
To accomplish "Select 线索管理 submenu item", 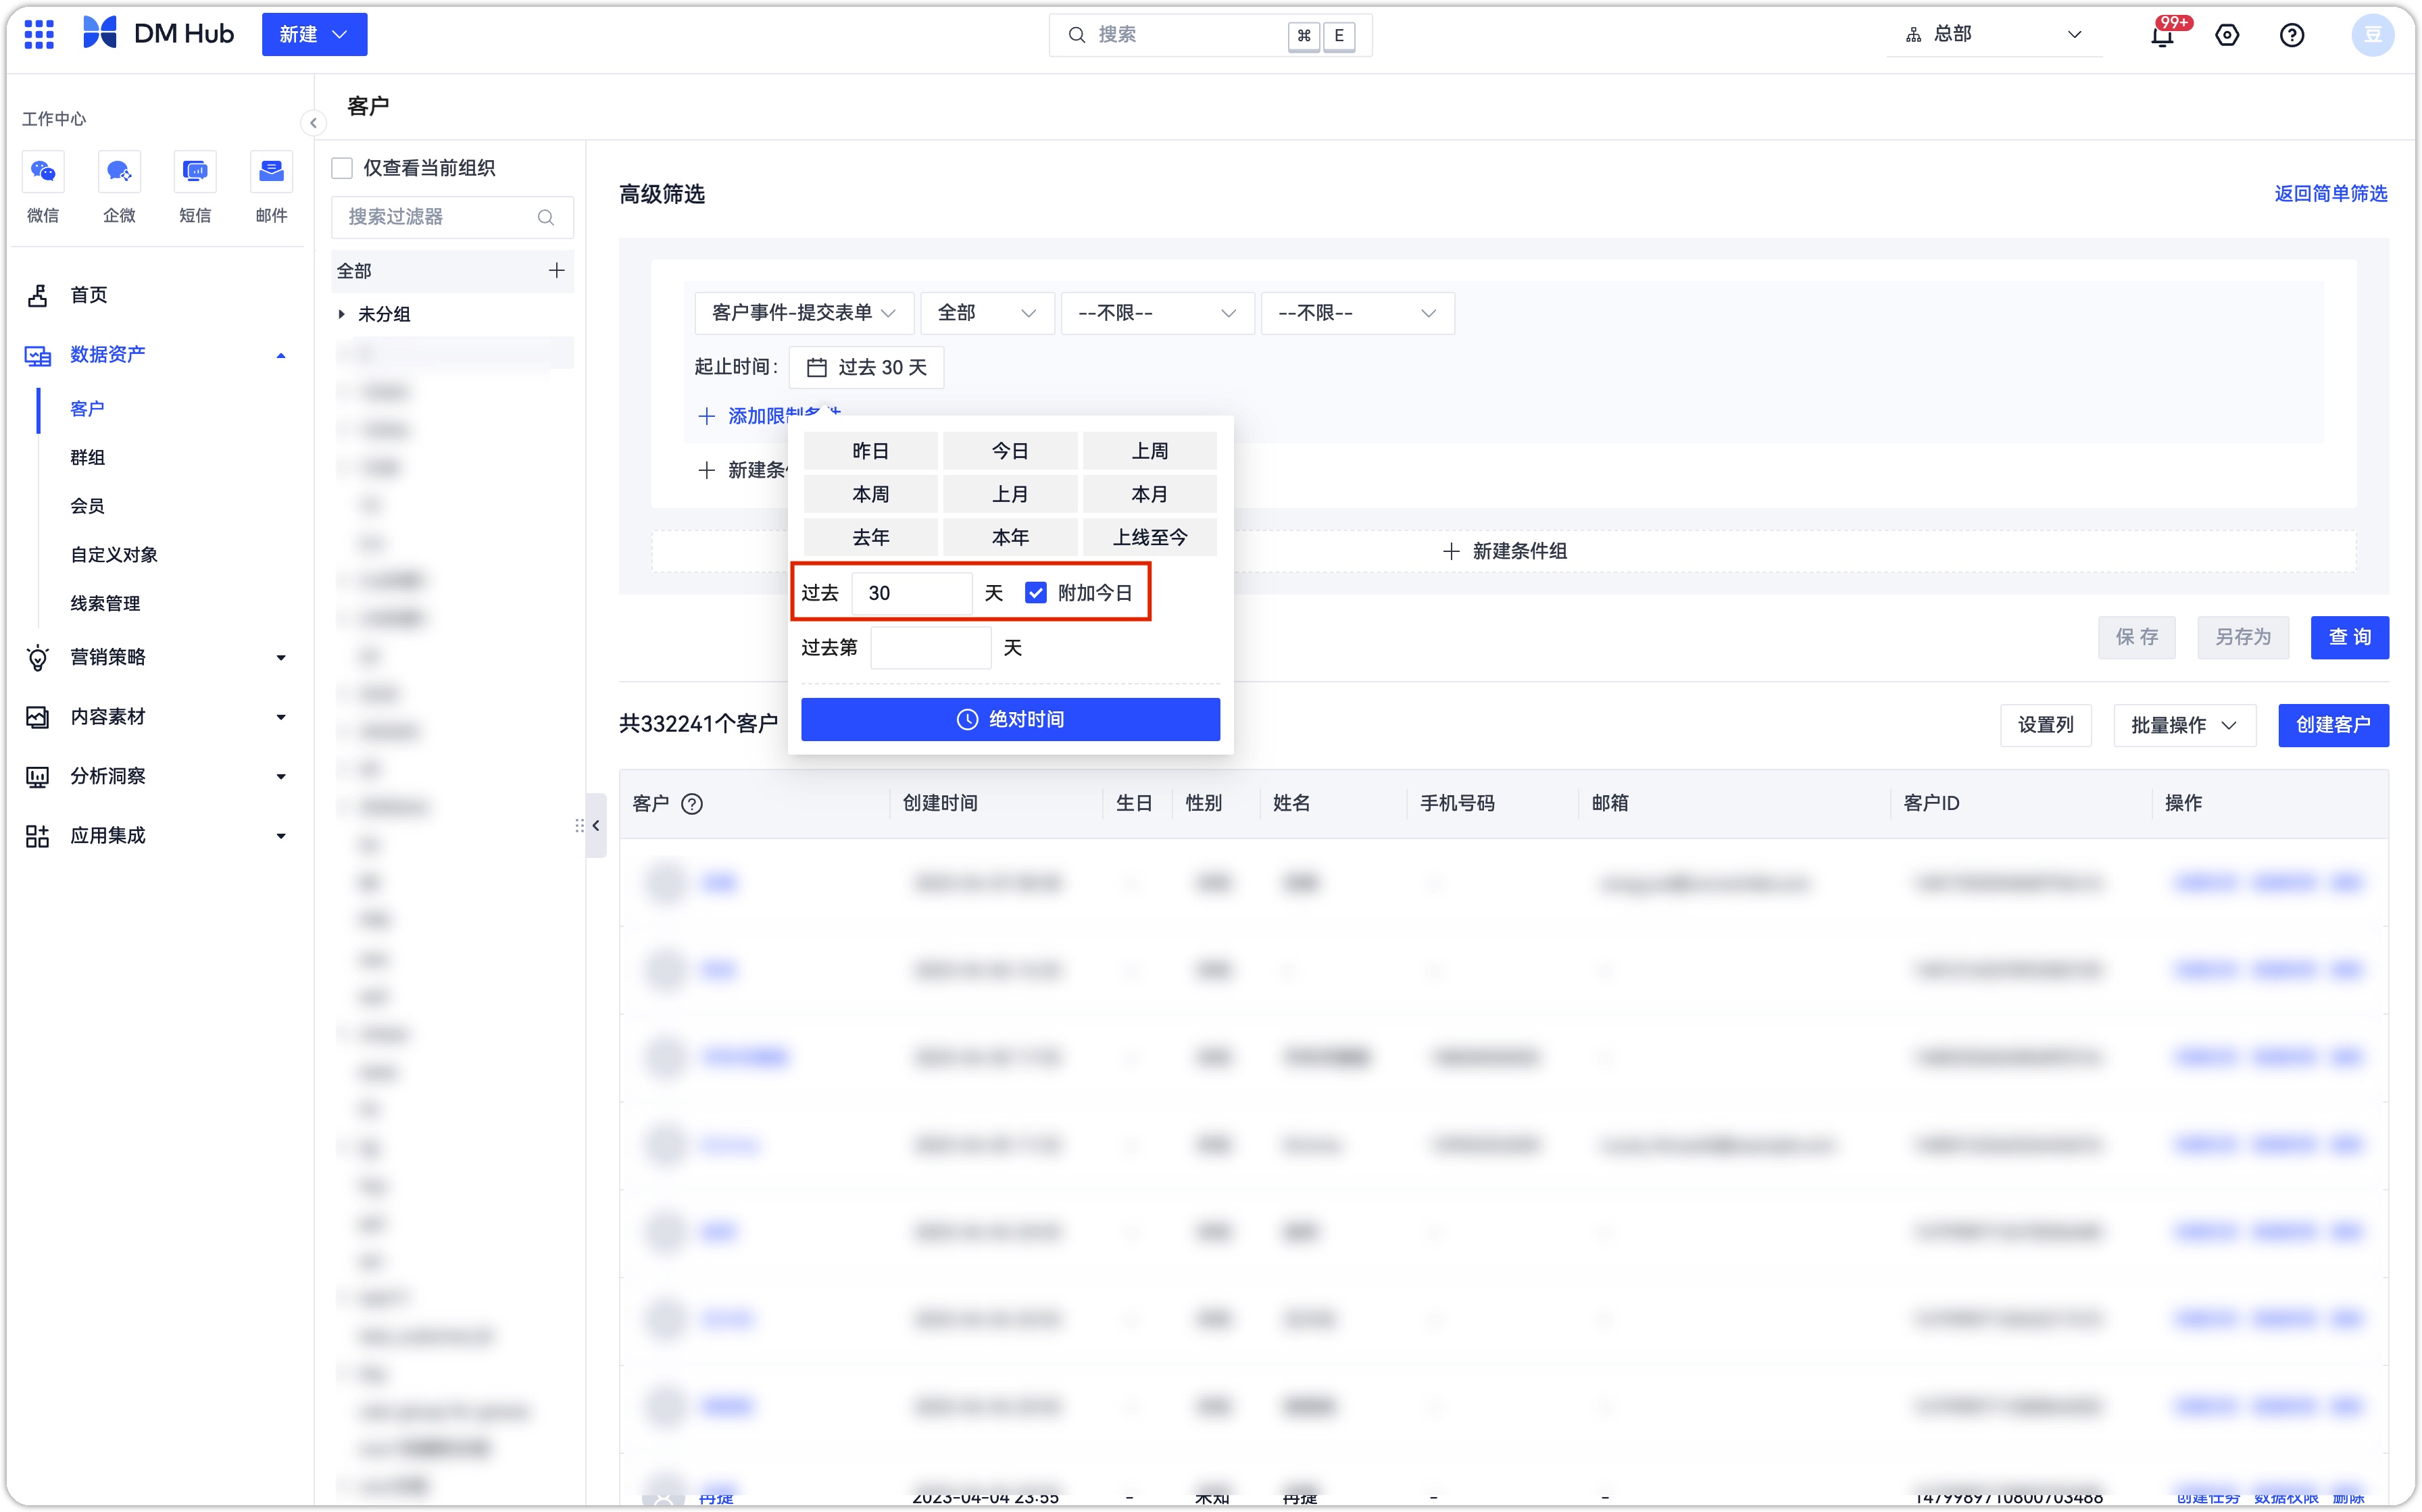I will [105, 604].
